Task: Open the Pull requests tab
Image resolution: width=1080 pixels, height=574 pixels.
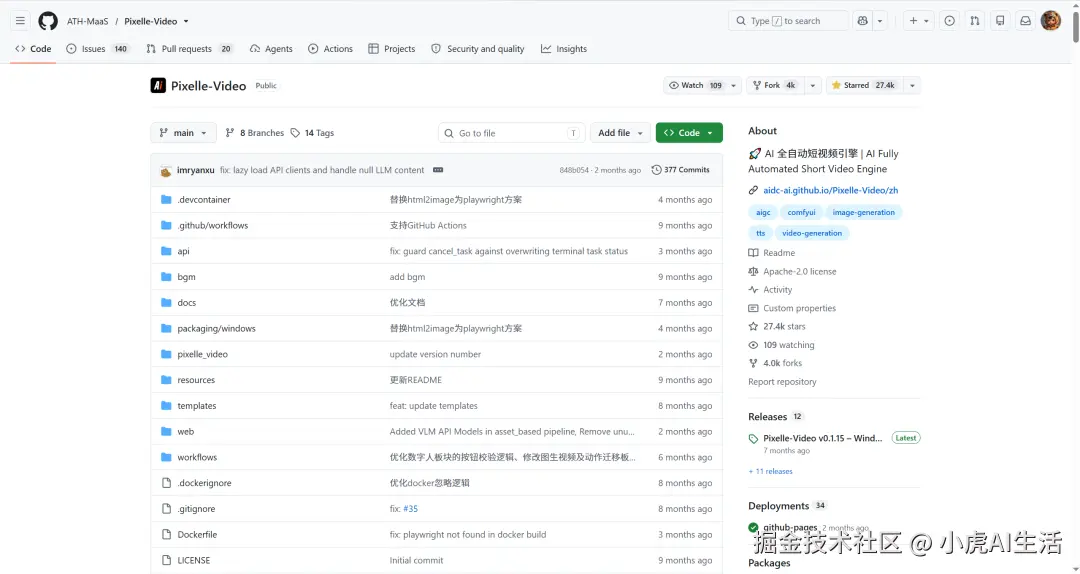Action: click(189, 49)
